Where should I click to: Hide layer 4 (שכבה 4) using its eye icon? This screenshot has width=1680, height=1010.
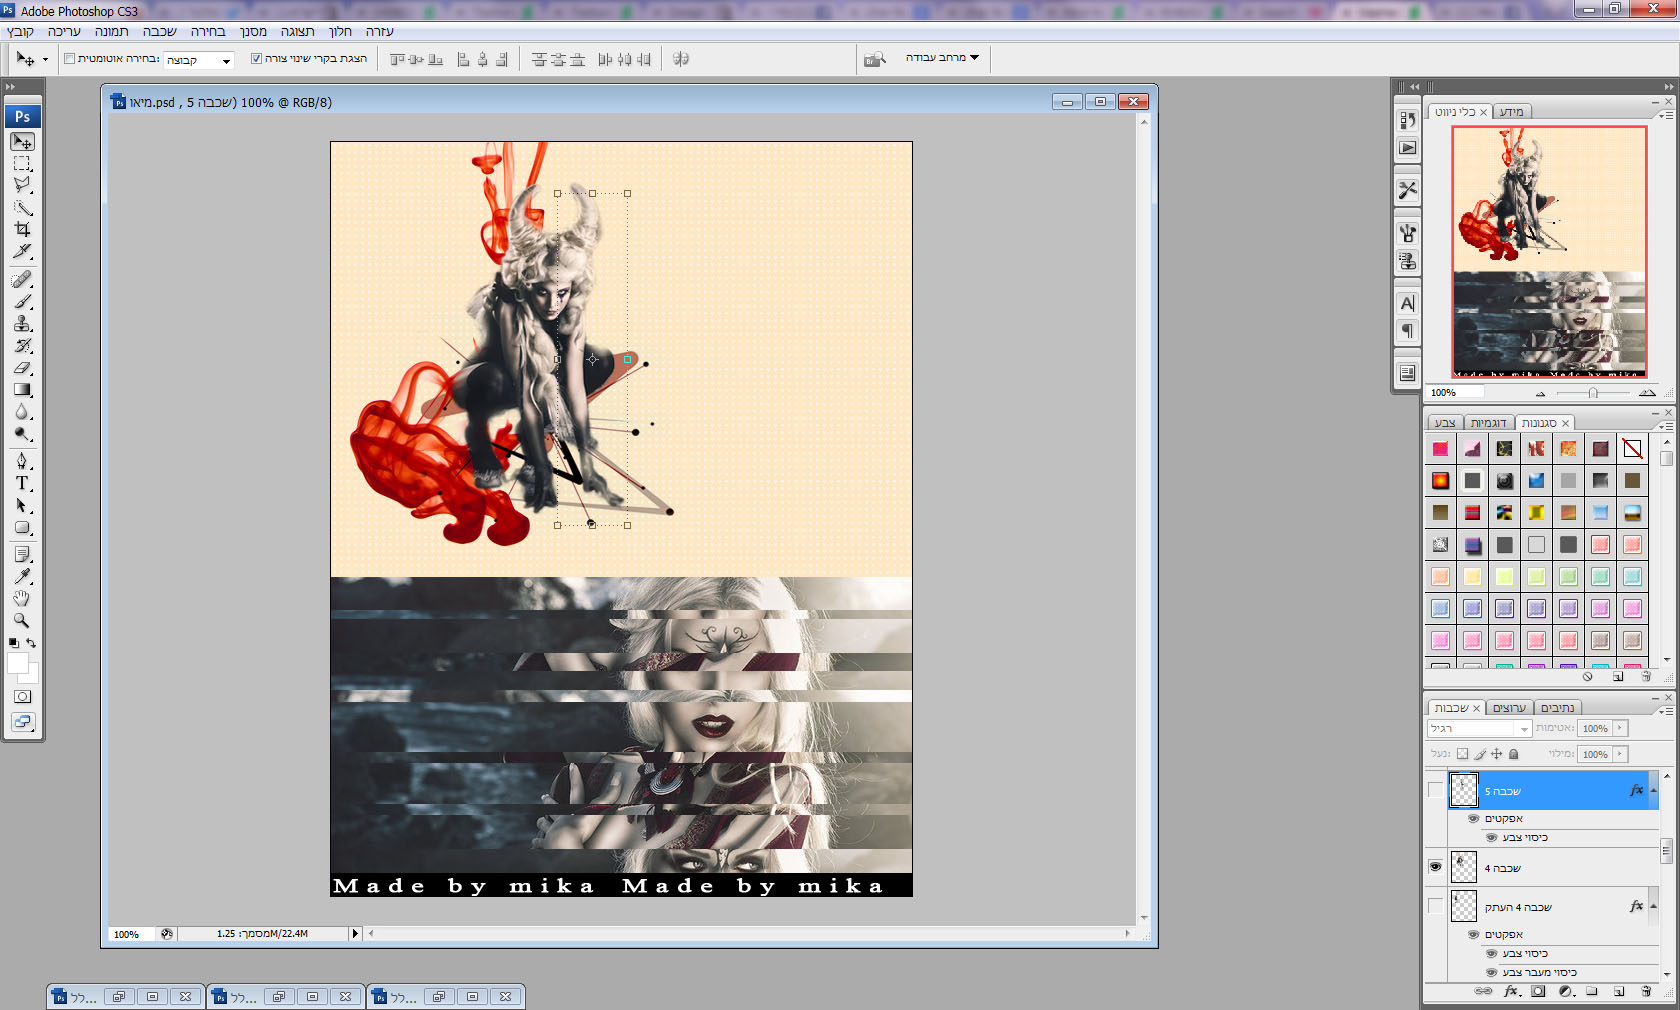point(1435,867)
